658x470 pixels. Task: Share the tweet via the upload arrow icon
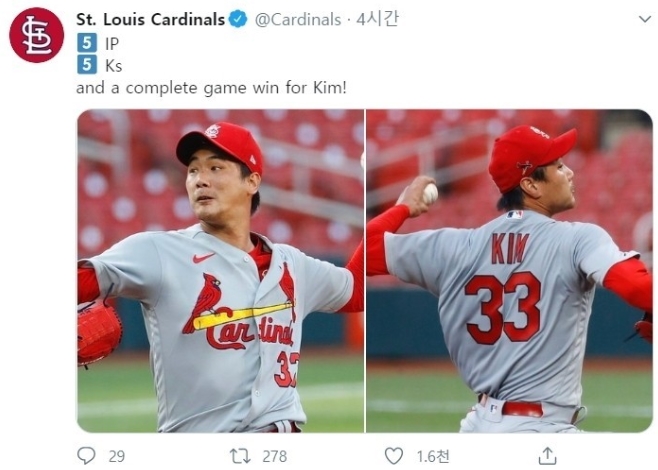(548, 456)
